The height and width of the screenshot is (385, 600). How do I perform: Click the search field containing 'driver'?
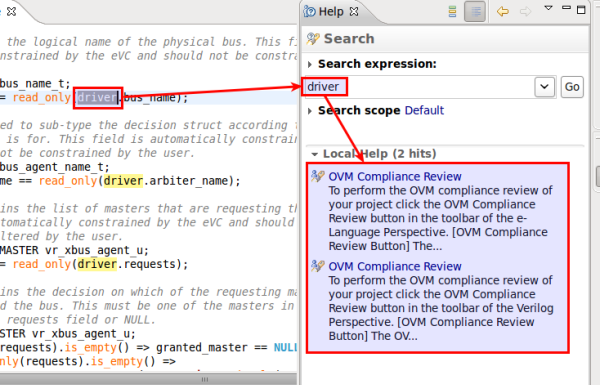(x=419, y=87)
